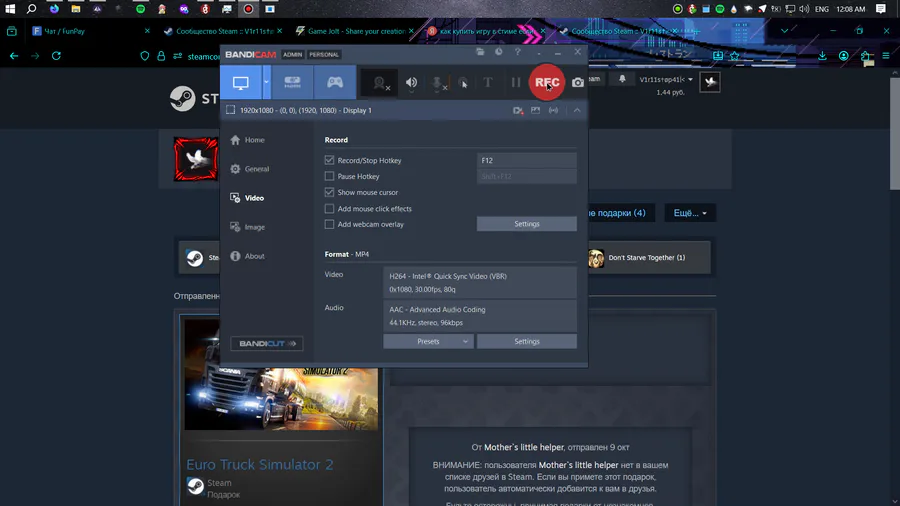Screen dimensions: 900x506
Task: Reload the browser page
Action: 56,56
